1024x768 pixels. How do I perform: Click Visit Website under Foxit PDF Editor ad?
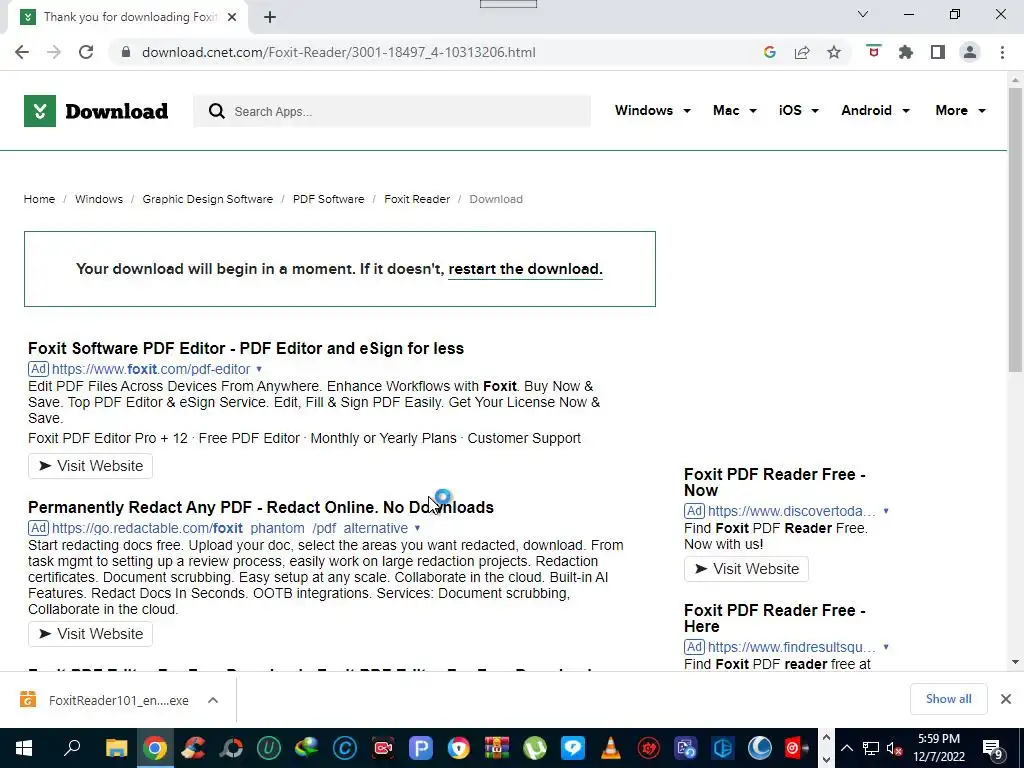click(90, 466)
